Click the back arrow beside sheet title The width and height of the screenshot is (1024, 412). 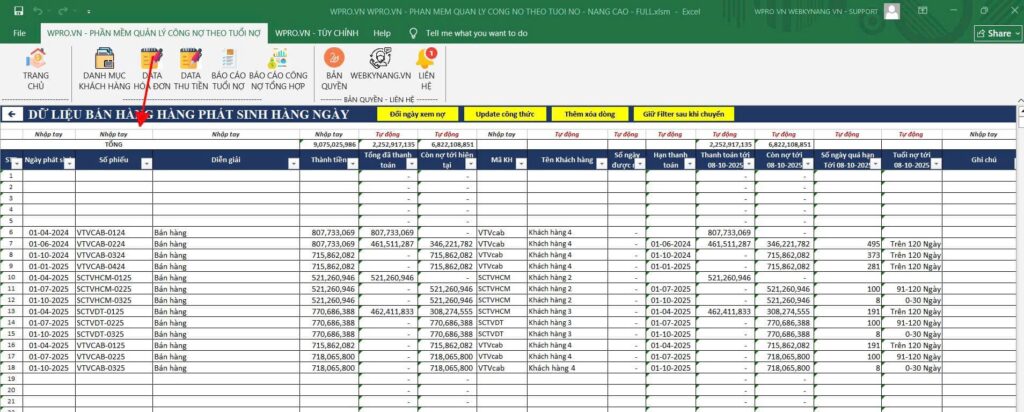(x=12, y=114)
